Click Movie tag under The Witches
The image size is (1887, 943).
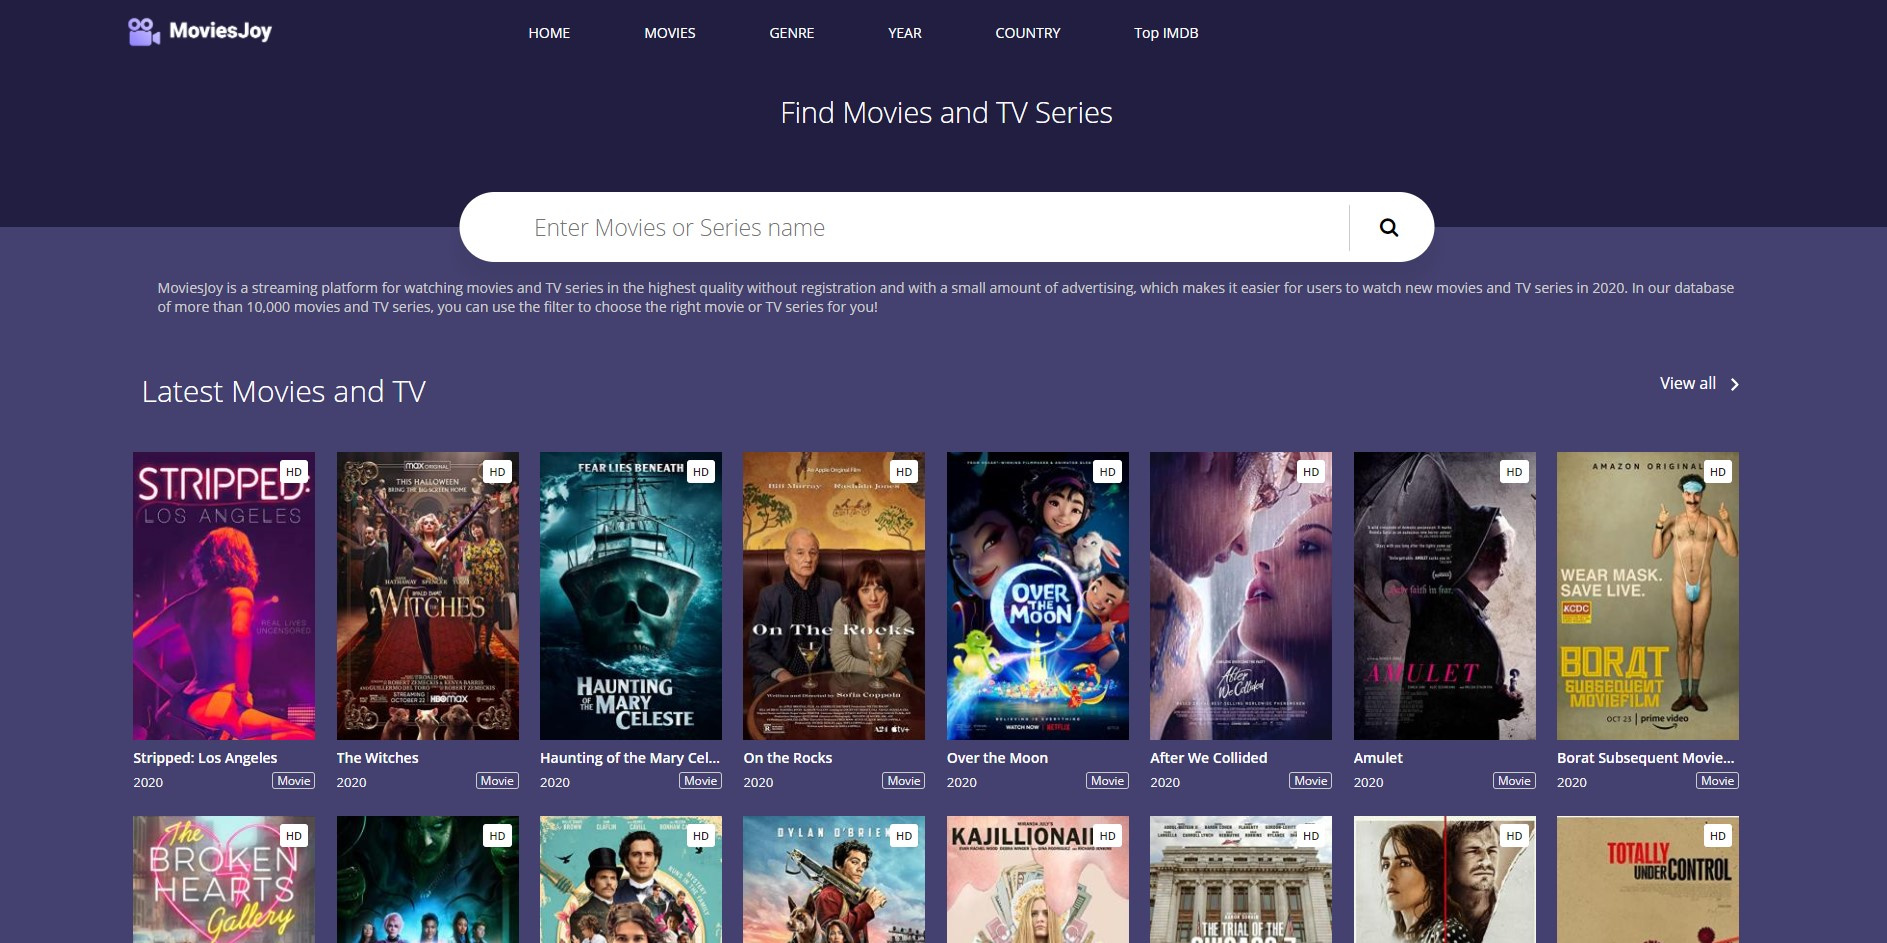coord(497,781)
